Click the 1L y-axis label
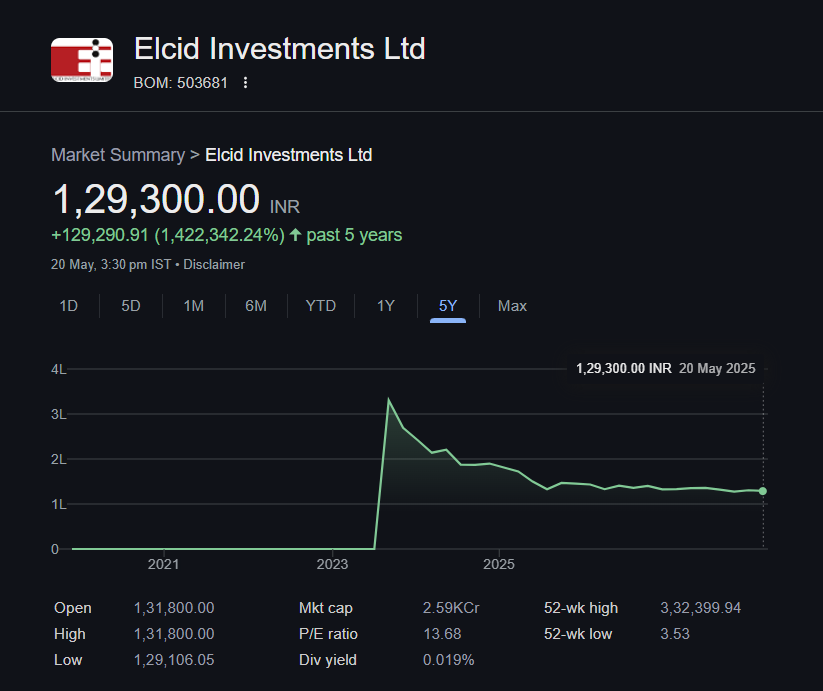823x691 pixels. coord(59,505)
